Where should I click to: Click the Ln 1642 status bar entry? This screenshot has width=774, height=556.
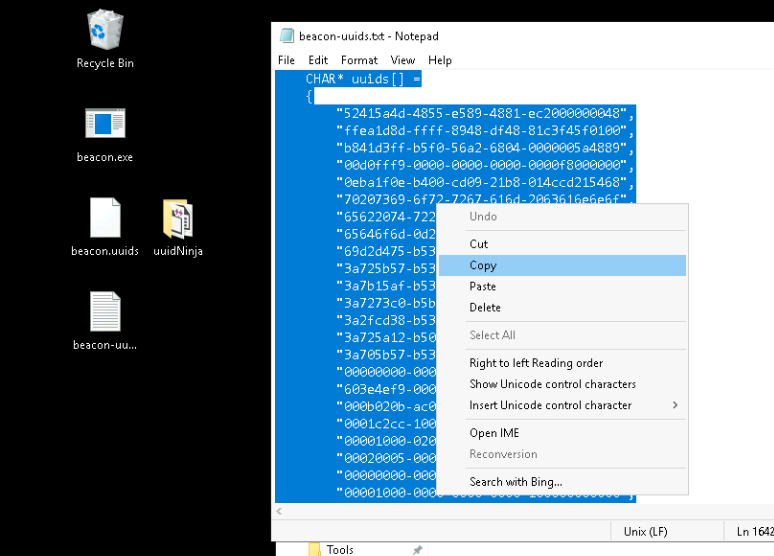coord(755,532)
